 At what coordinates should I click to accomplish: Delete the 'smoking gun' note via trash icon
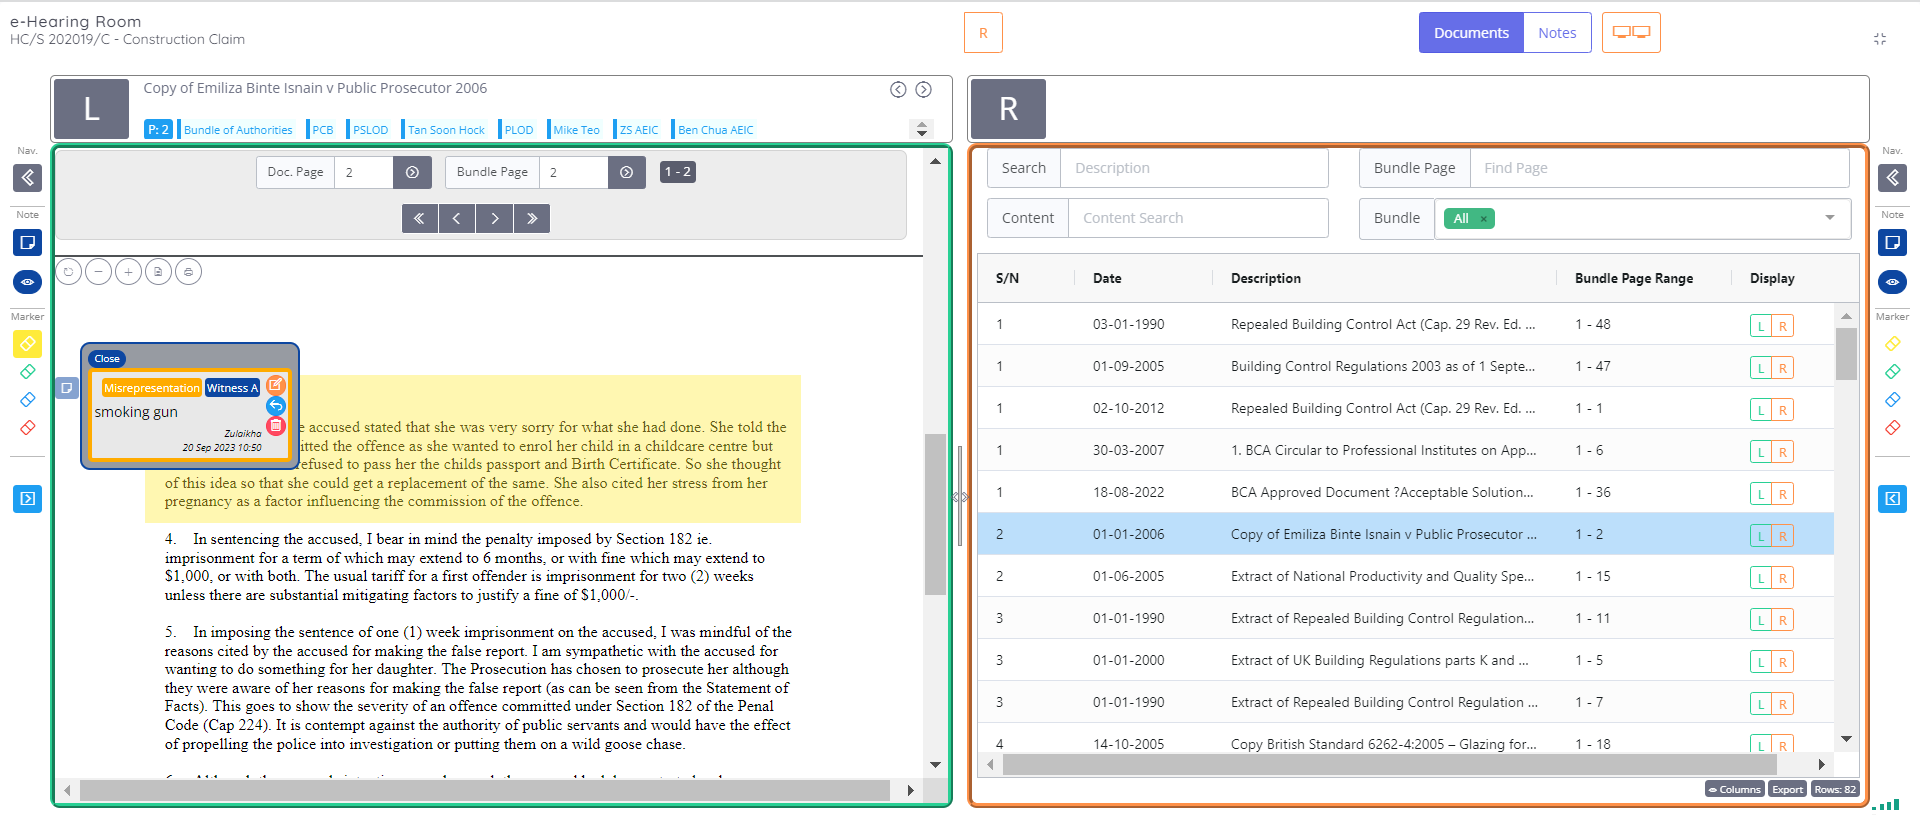click(x=276, y=426)
